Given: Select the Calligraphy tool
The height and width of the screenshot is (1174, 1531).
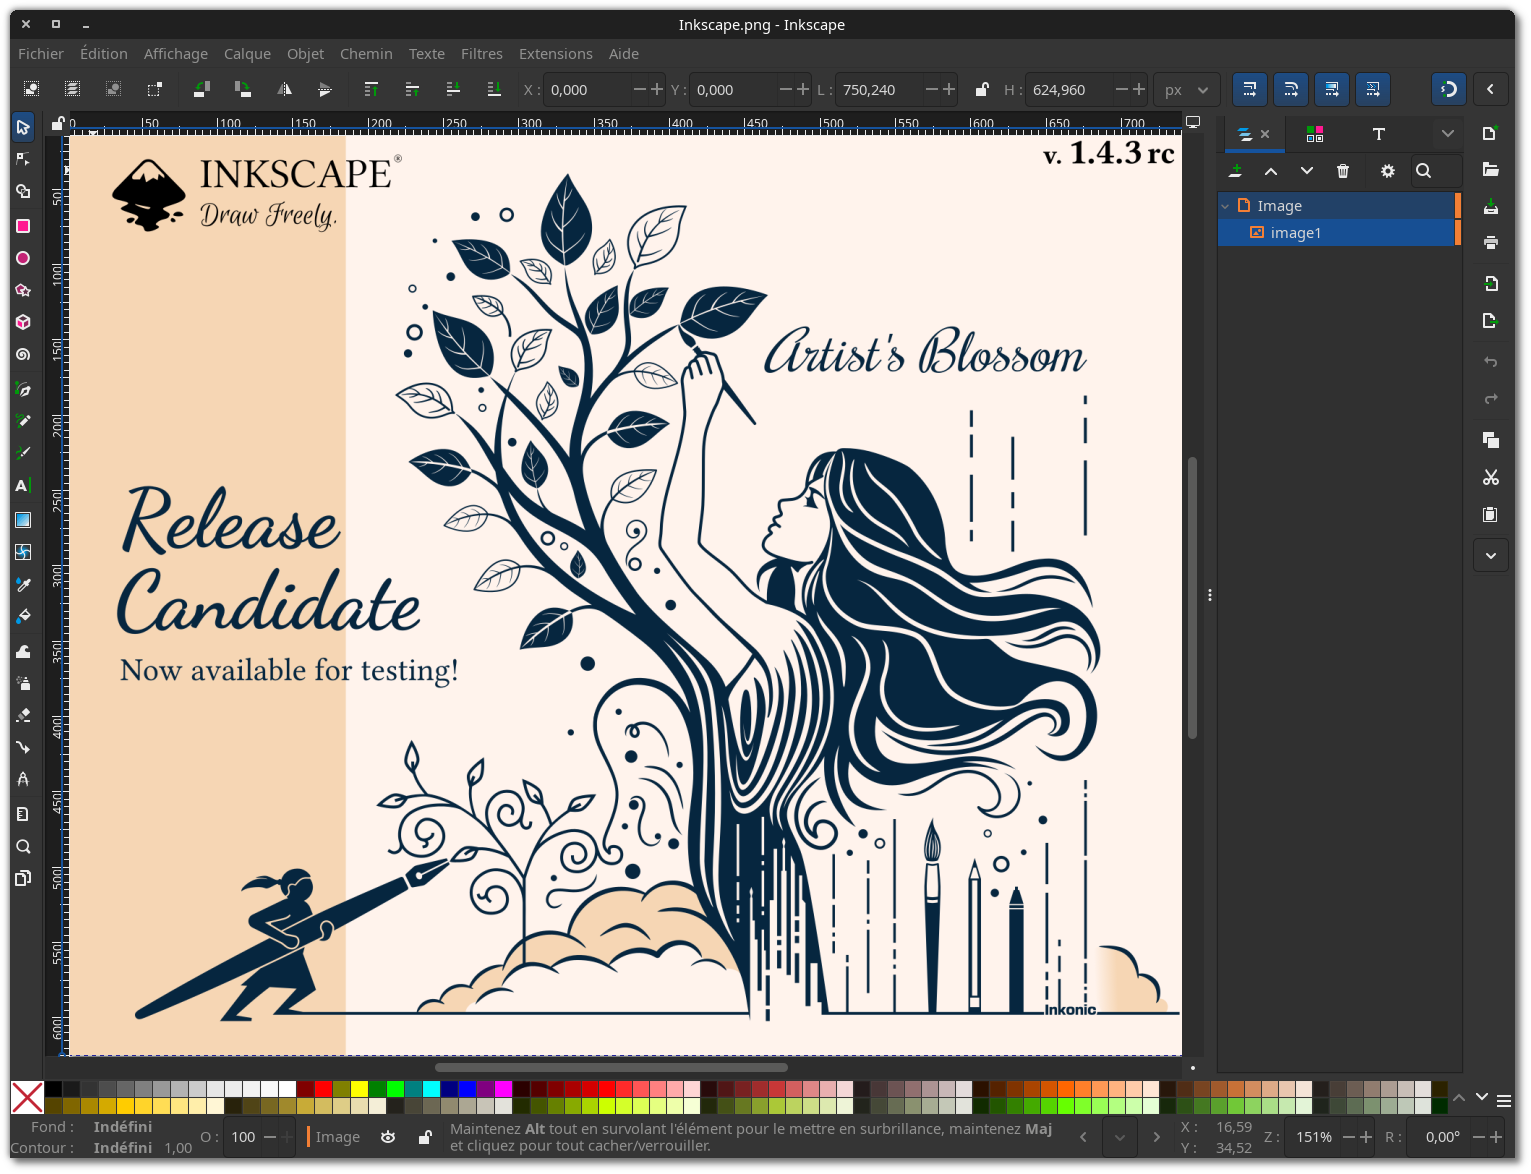Looking at the screenshot, I should pyautogui.click(x=23, y=453).
